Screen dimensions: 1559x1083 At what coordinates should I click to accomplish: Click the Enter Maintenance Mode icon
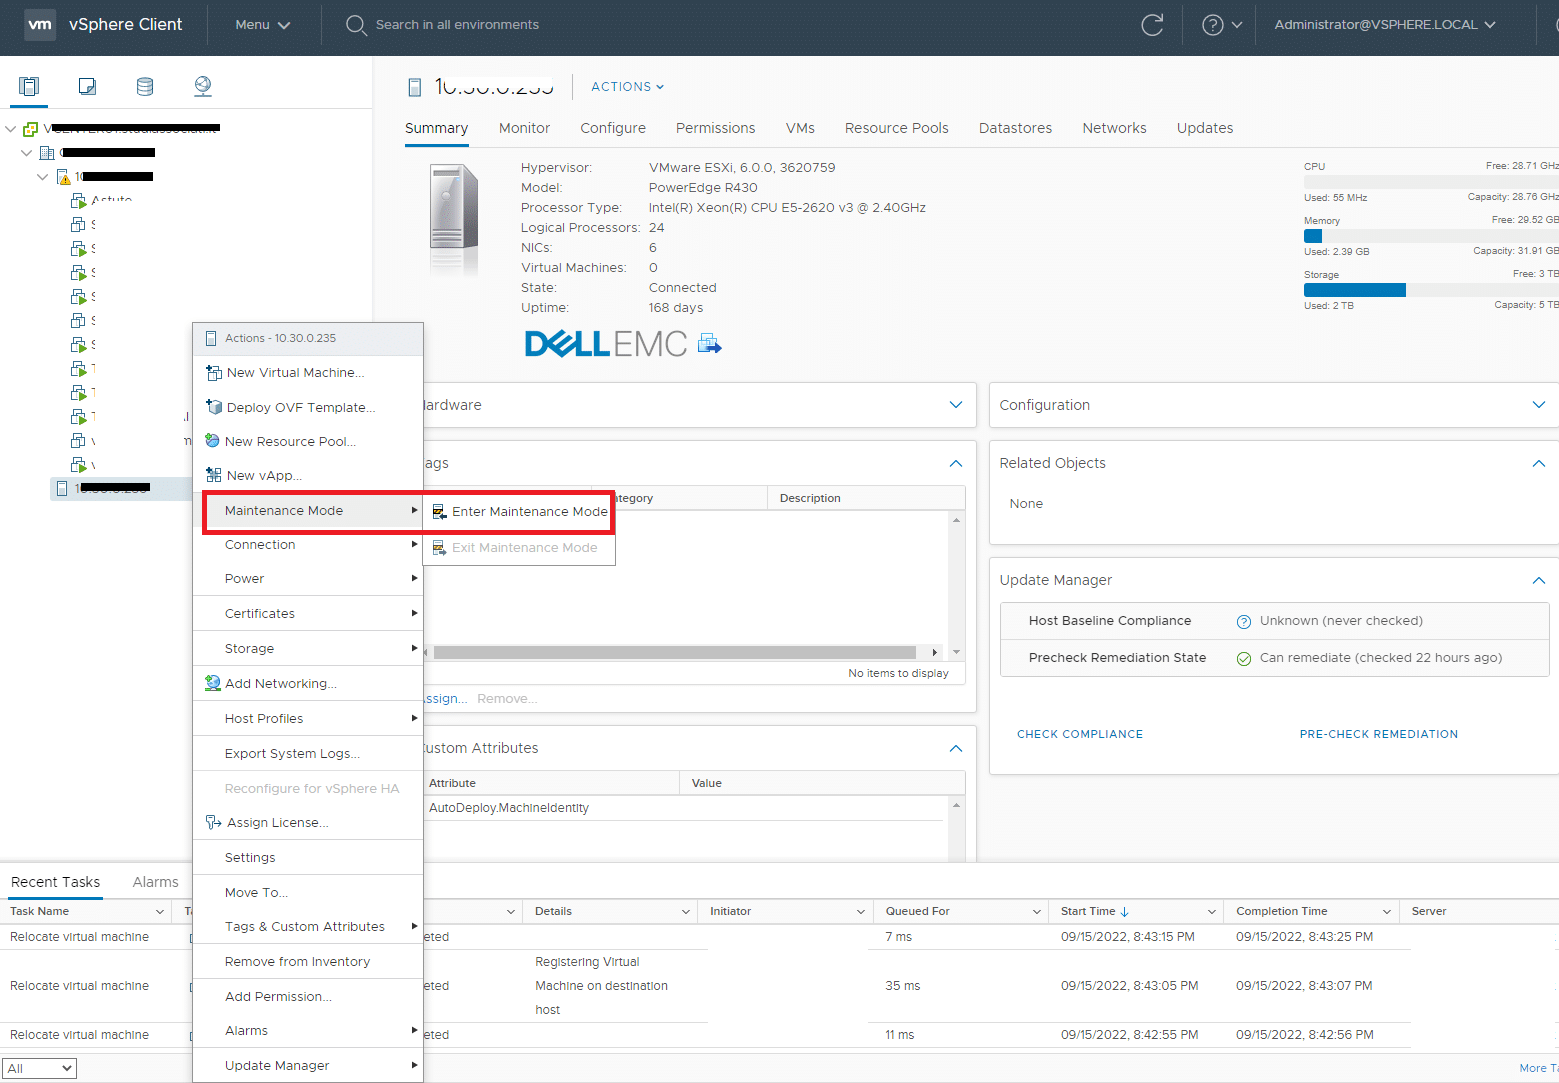pyautogui.click(x=439, y=512)
